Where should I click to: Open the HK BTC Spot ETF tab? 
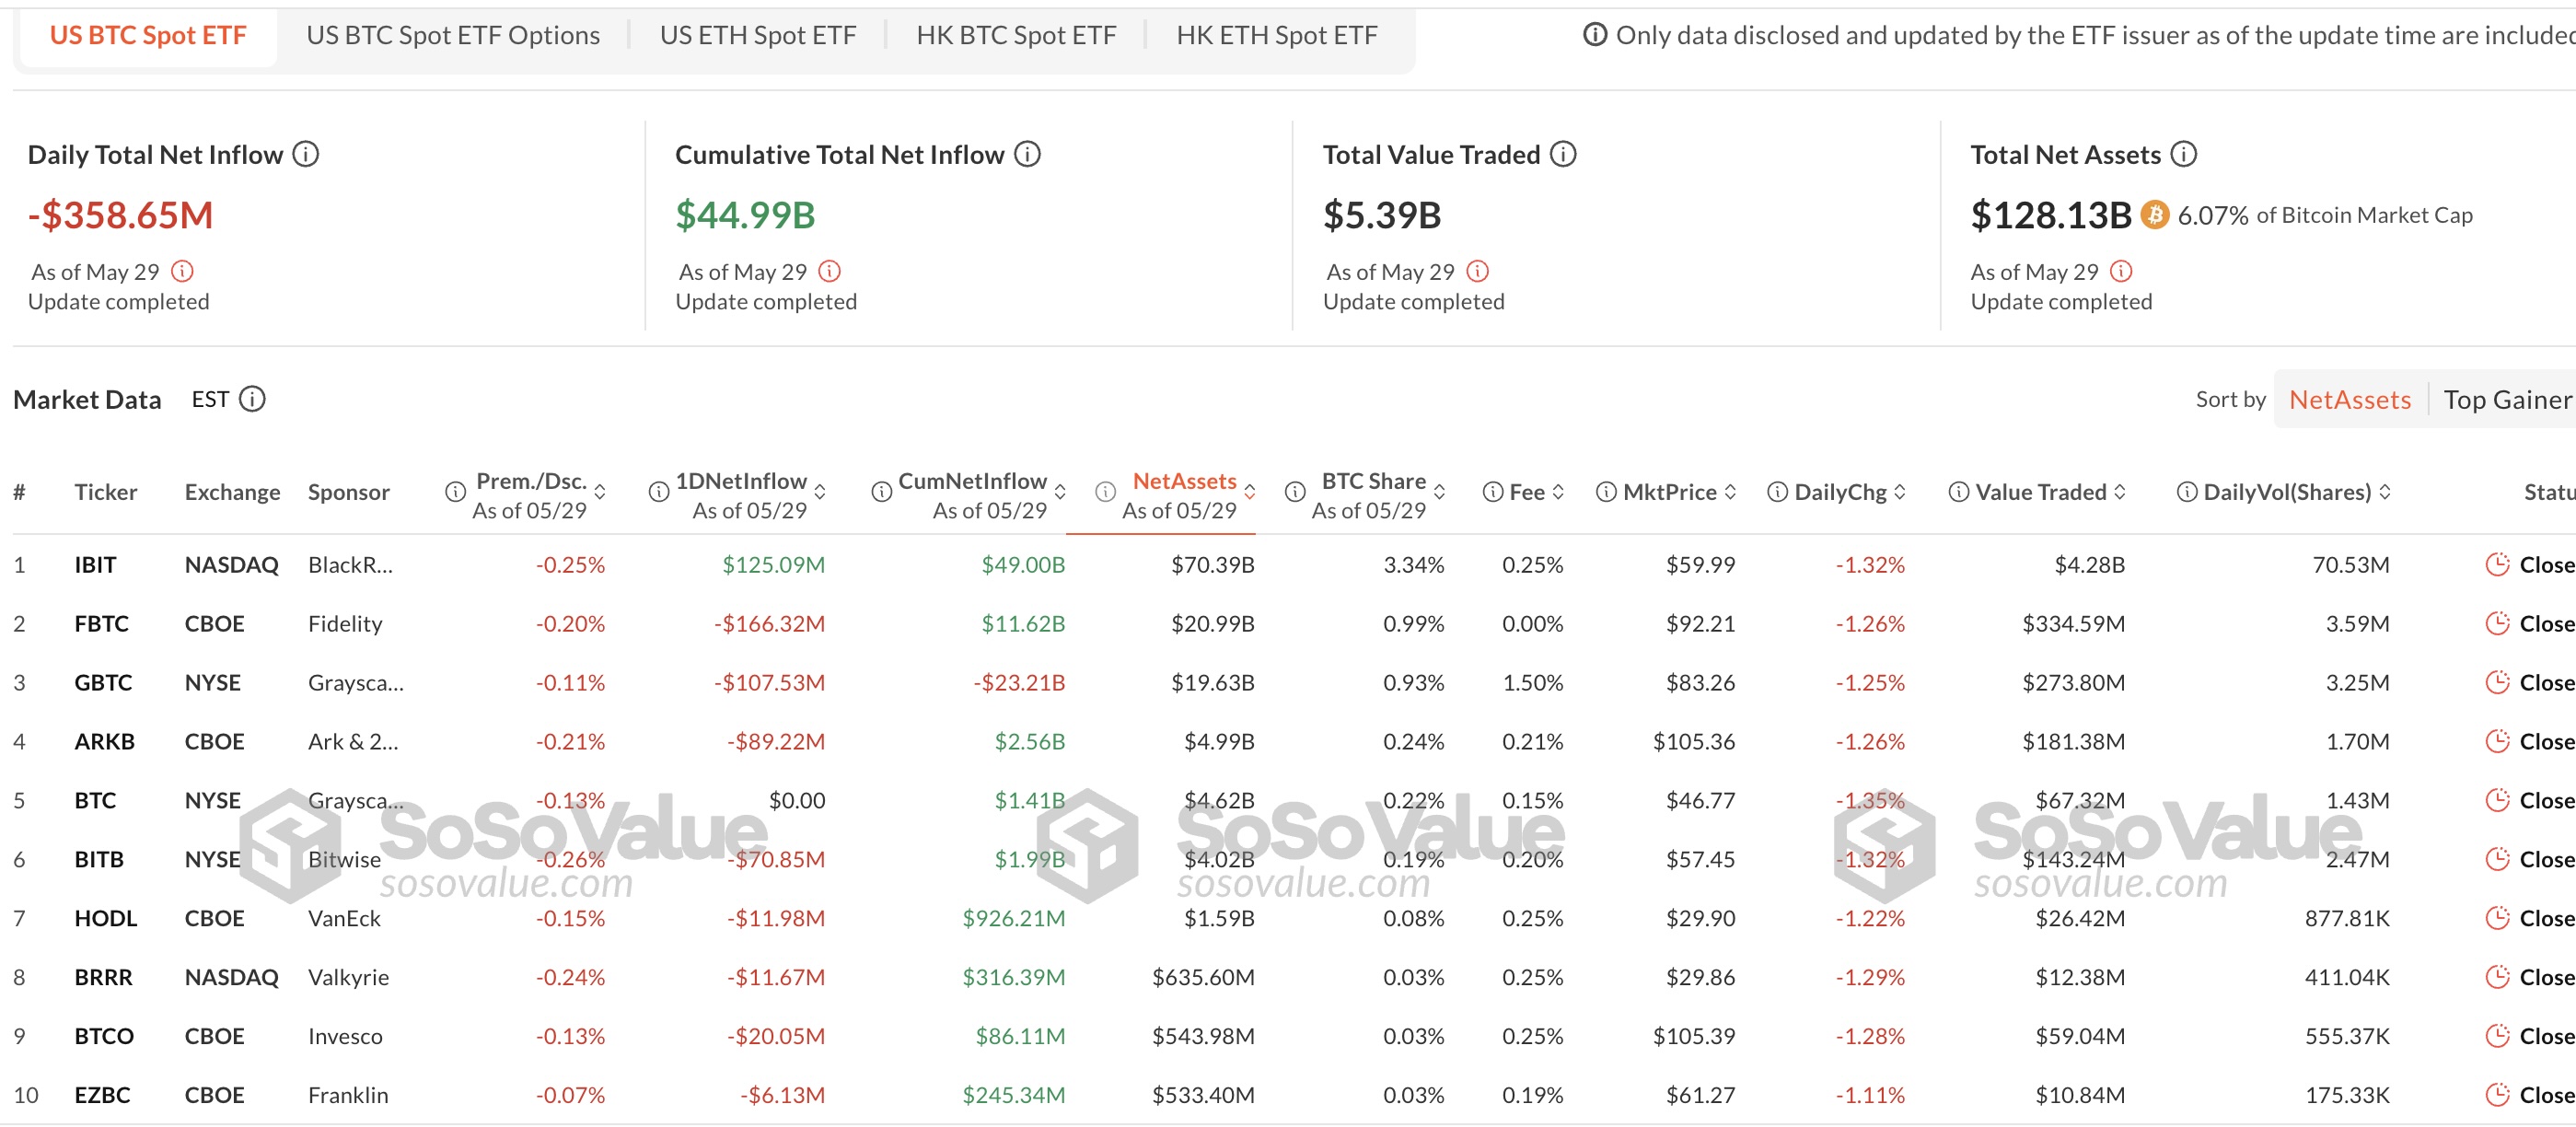click(1015, 35)
